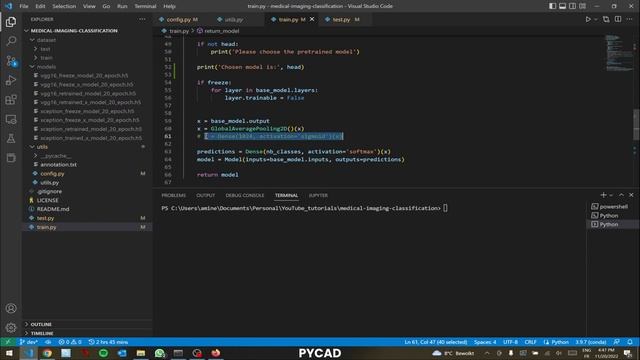Switch to the Debug Console tab
This screenshot has height=360, width=640.
pos(245,196)
